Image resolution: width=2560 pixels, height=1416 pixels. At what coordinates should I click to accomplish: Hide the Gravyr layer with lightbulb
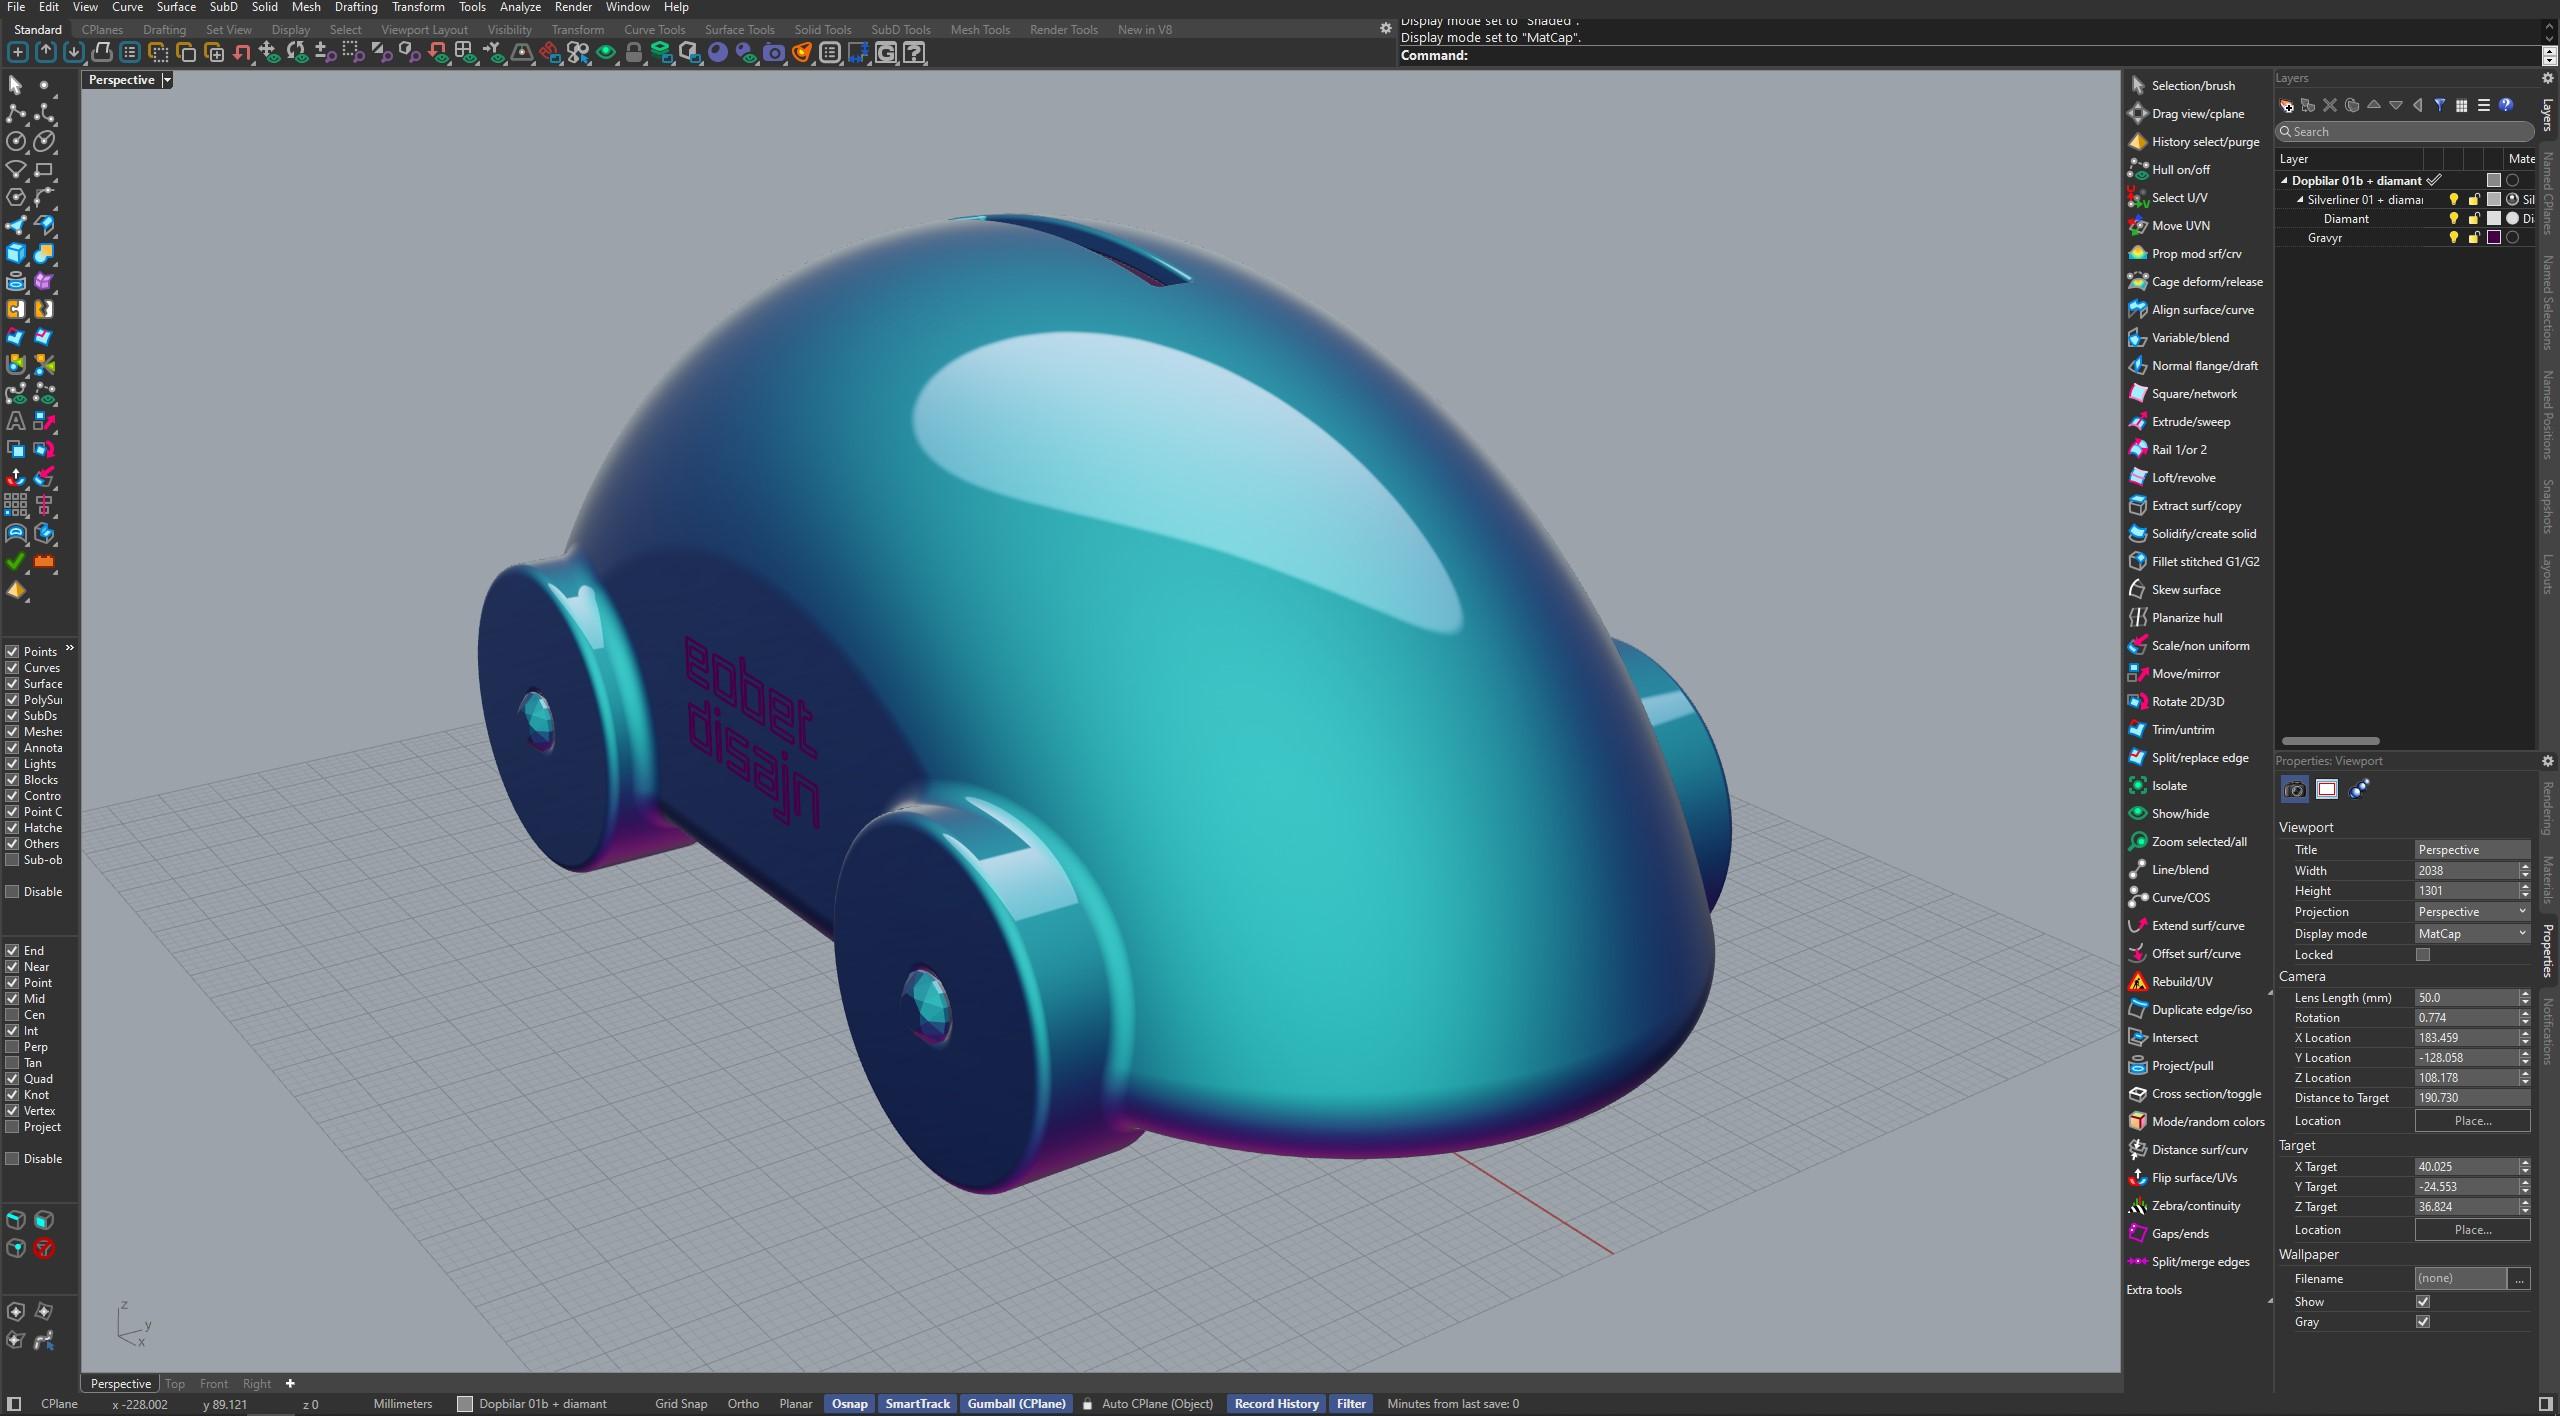tap(2453, 238)
